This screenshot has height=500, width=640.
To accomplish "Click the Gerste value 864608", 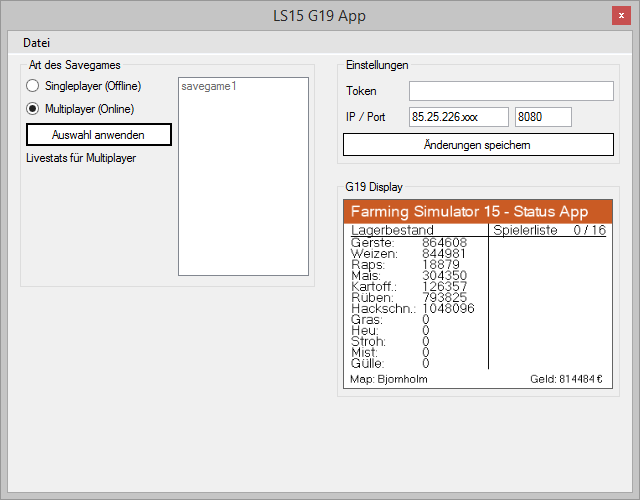I will (444, 242).
